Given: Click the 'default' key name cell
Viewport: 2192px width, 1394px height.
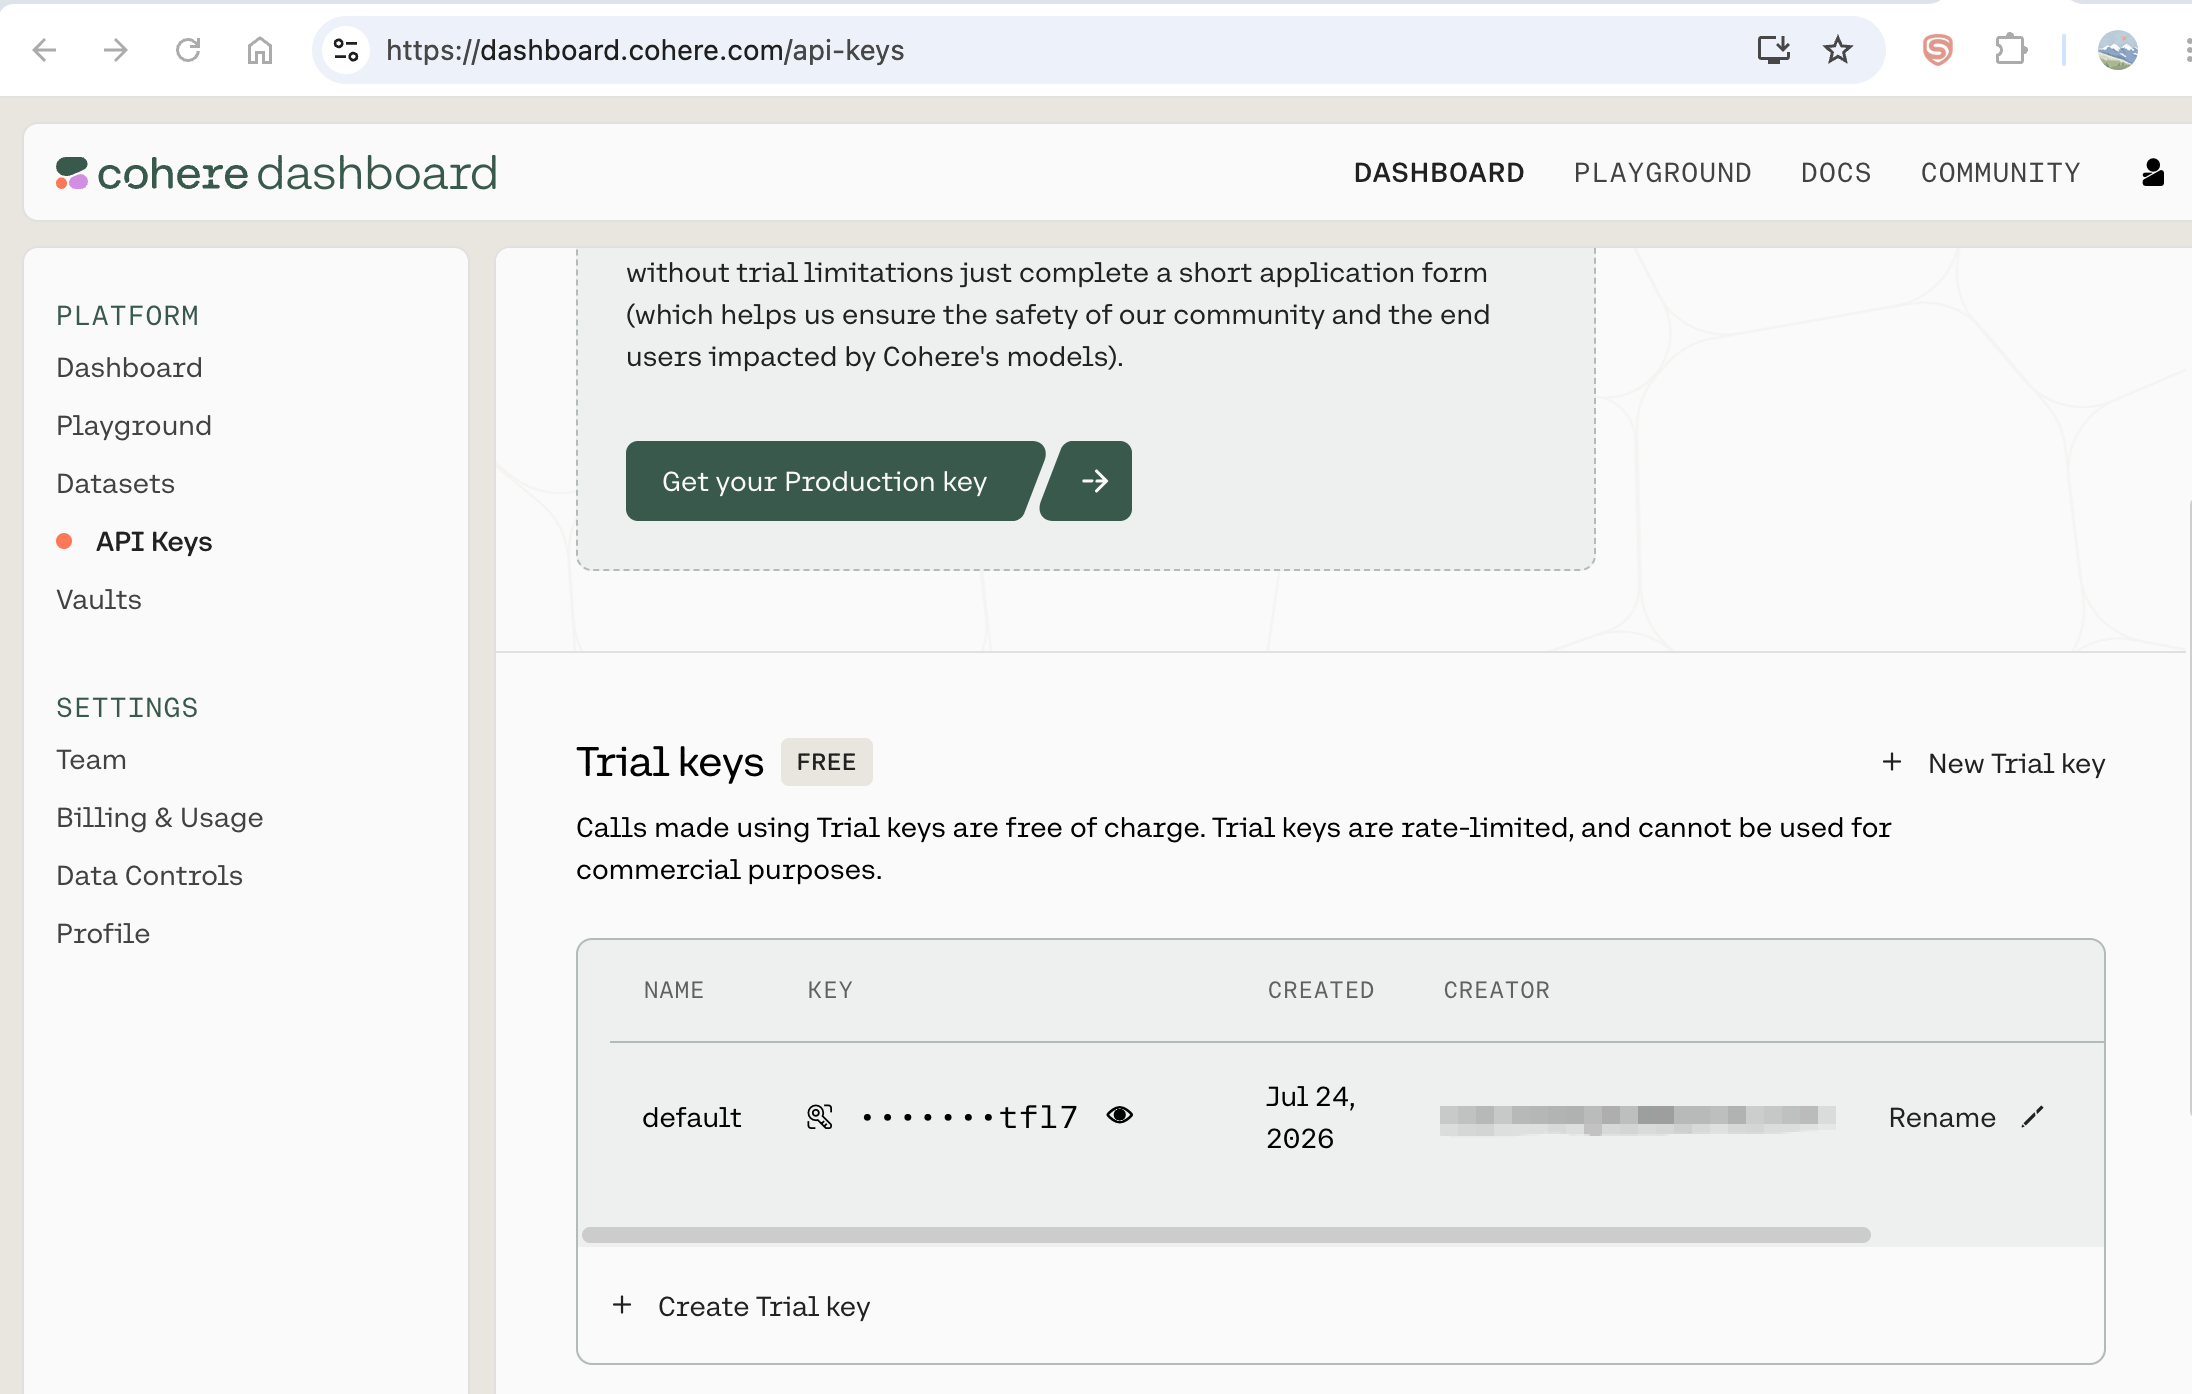Looking at the screenshot, I should click(692, 1118).
